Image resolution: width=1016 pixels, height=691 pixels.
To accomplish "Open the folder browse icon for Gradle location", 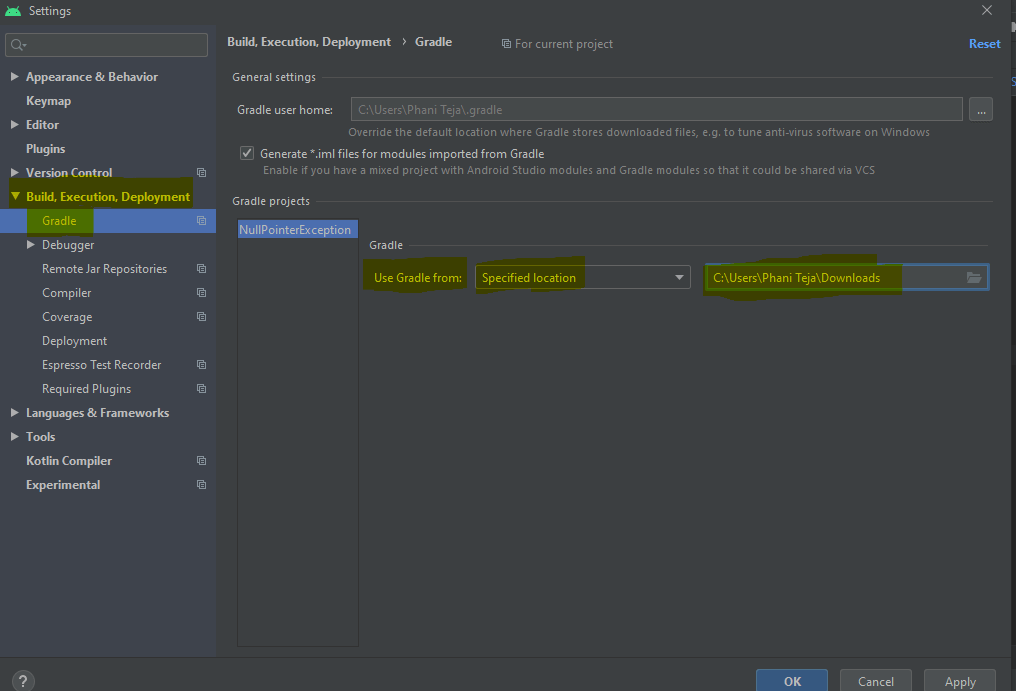I will 973,277.
